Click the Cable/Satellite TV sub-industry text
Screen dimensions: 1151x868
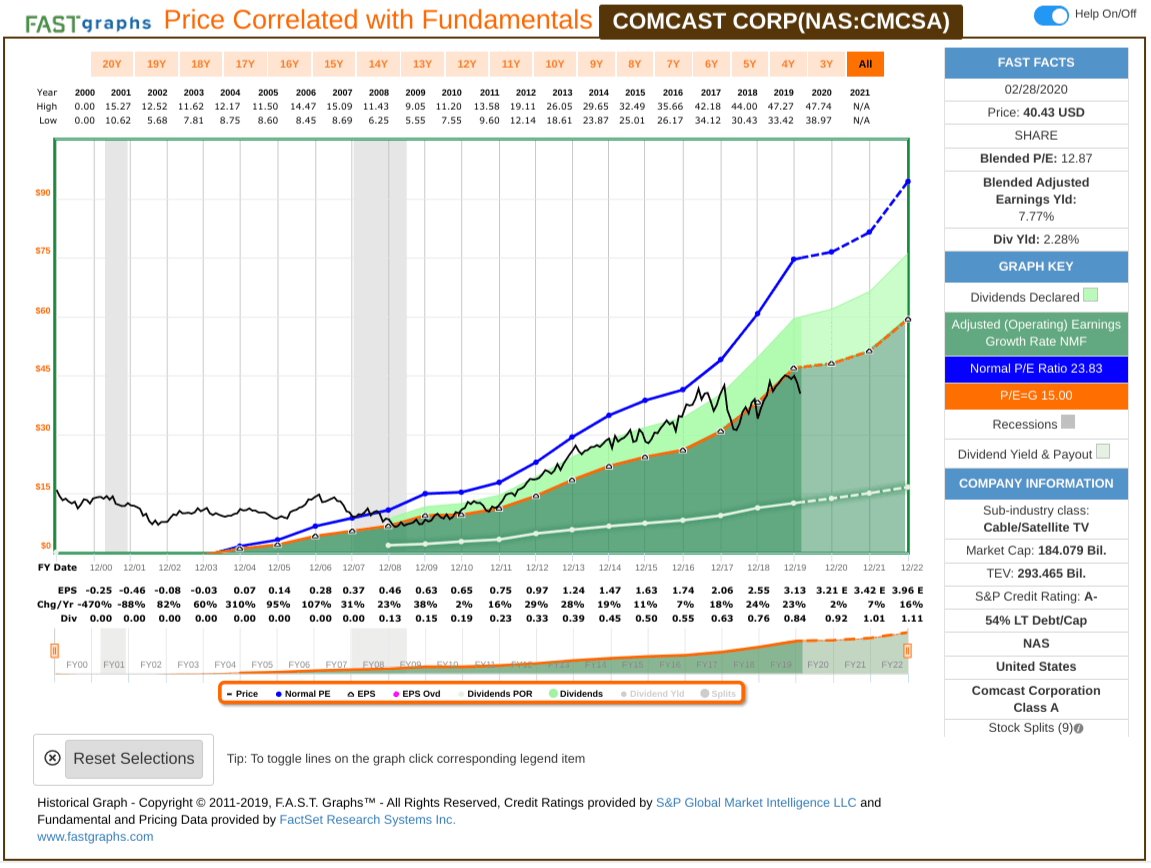coord(1036,527)
